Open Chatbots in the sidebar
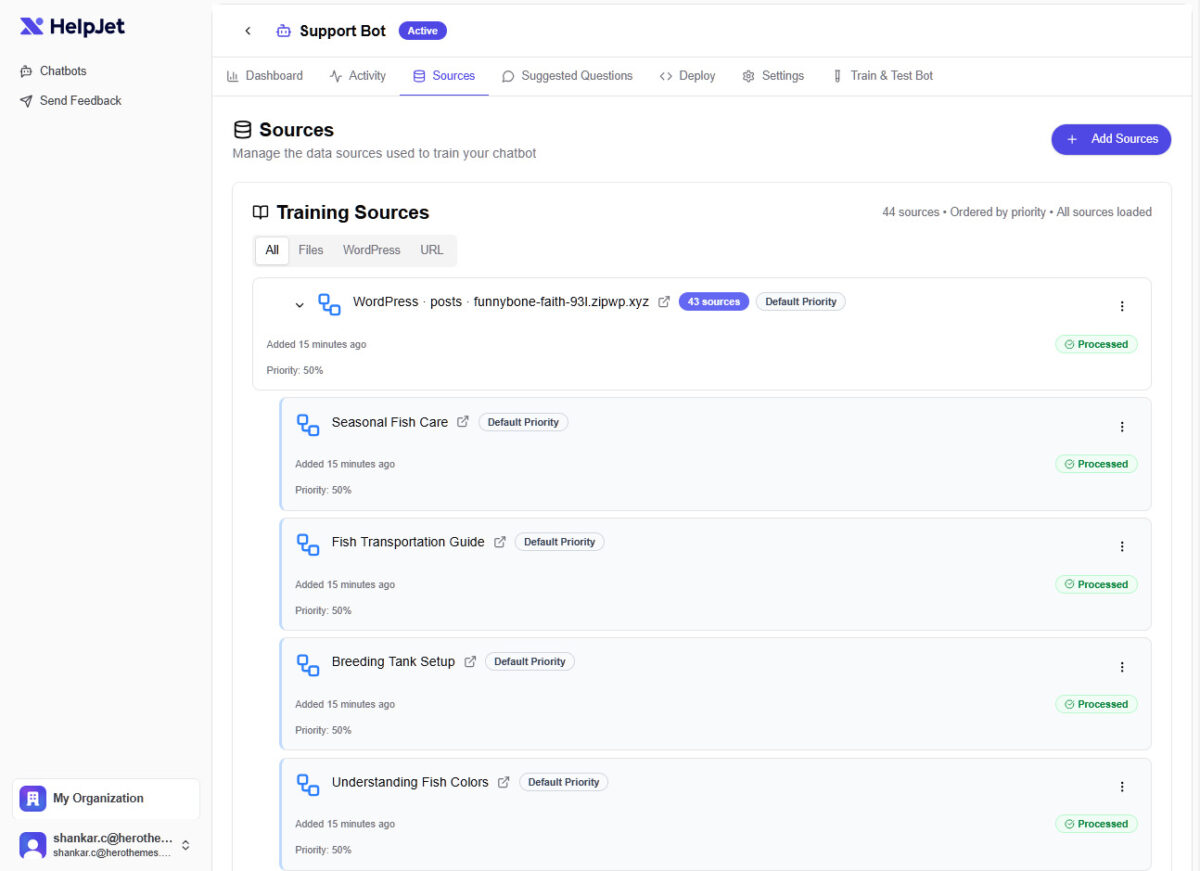The height and width of the screenshot is (871, 1200). click(54, 71)
